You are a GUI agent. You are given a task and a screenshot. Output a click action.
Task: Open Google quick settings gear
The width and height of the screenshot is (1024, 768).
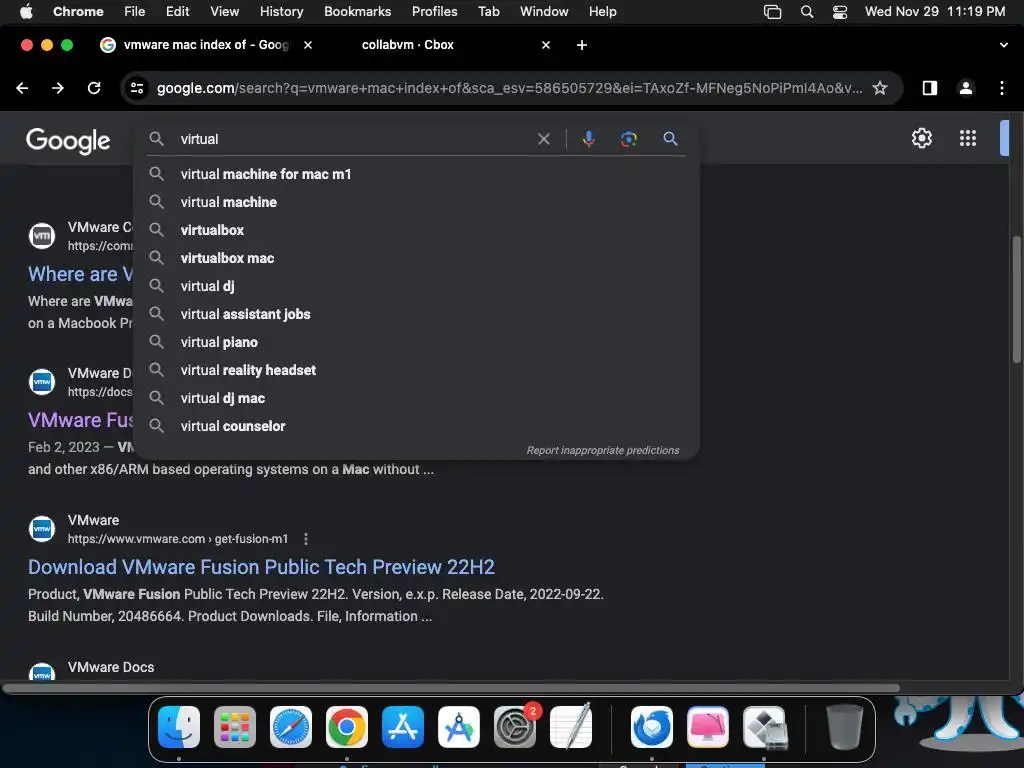921,138
